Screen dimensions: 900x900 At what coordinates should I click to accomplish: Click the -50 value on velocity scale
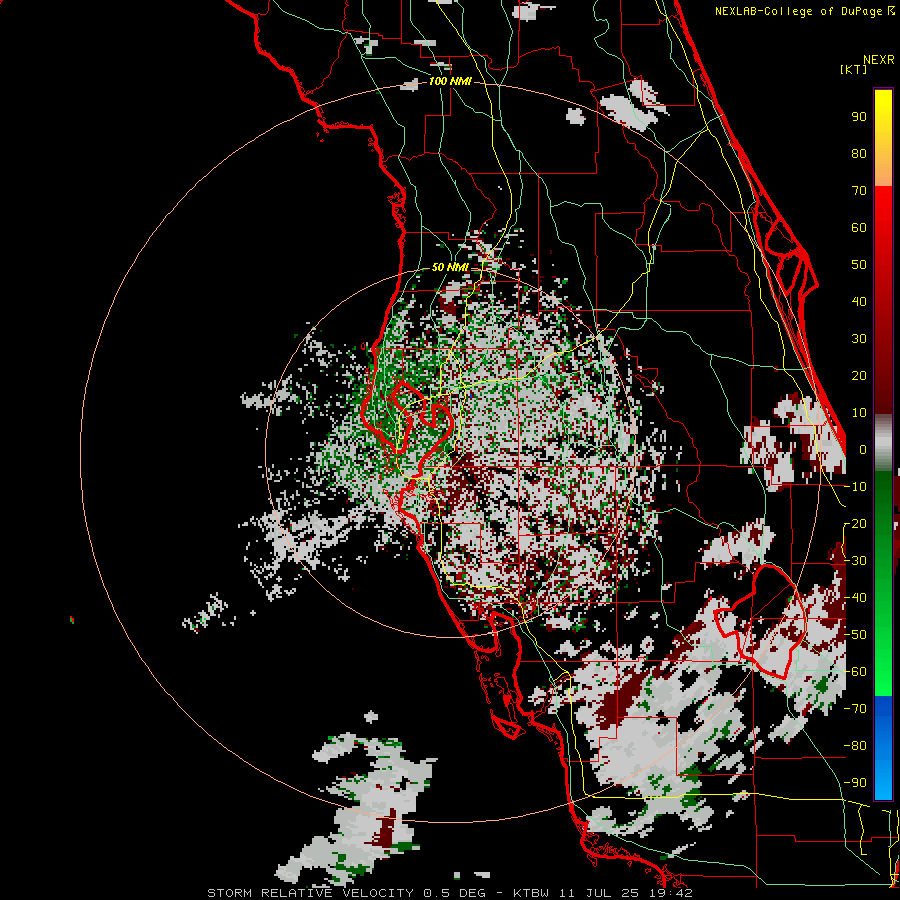point(855,635)
